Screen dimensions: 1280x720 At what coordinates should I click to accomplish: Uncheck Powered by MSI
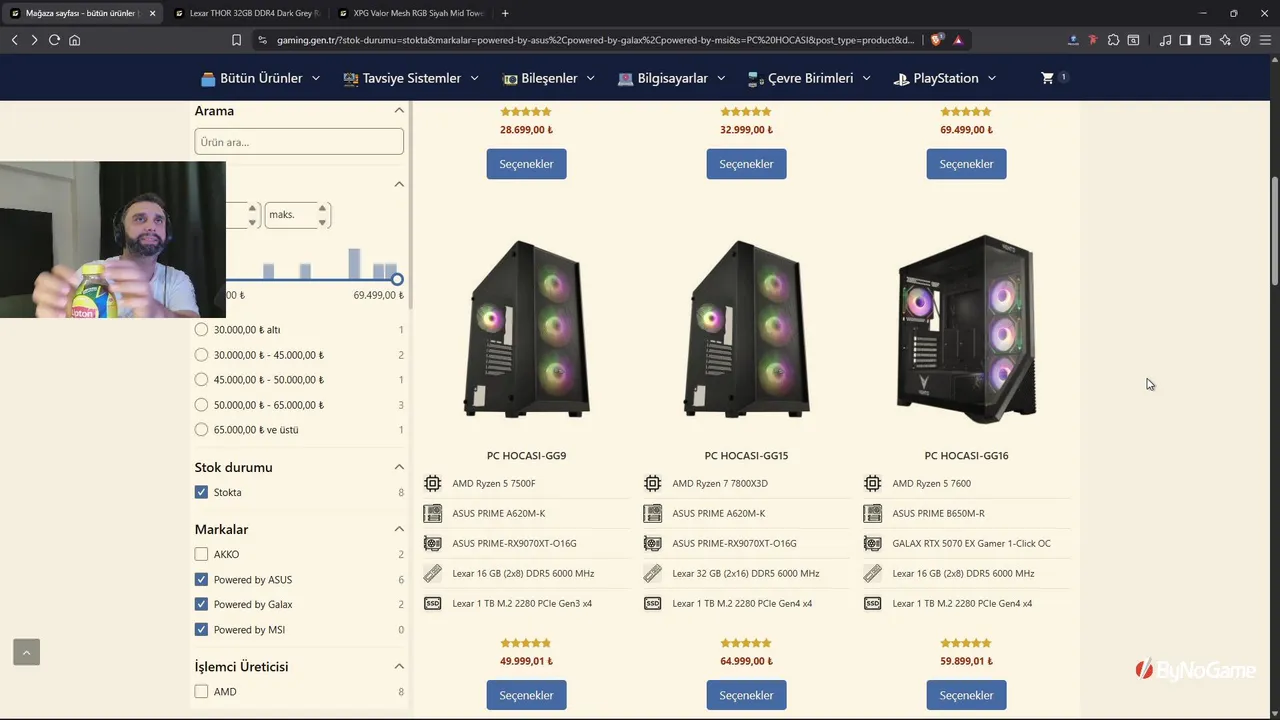[201, 629]
